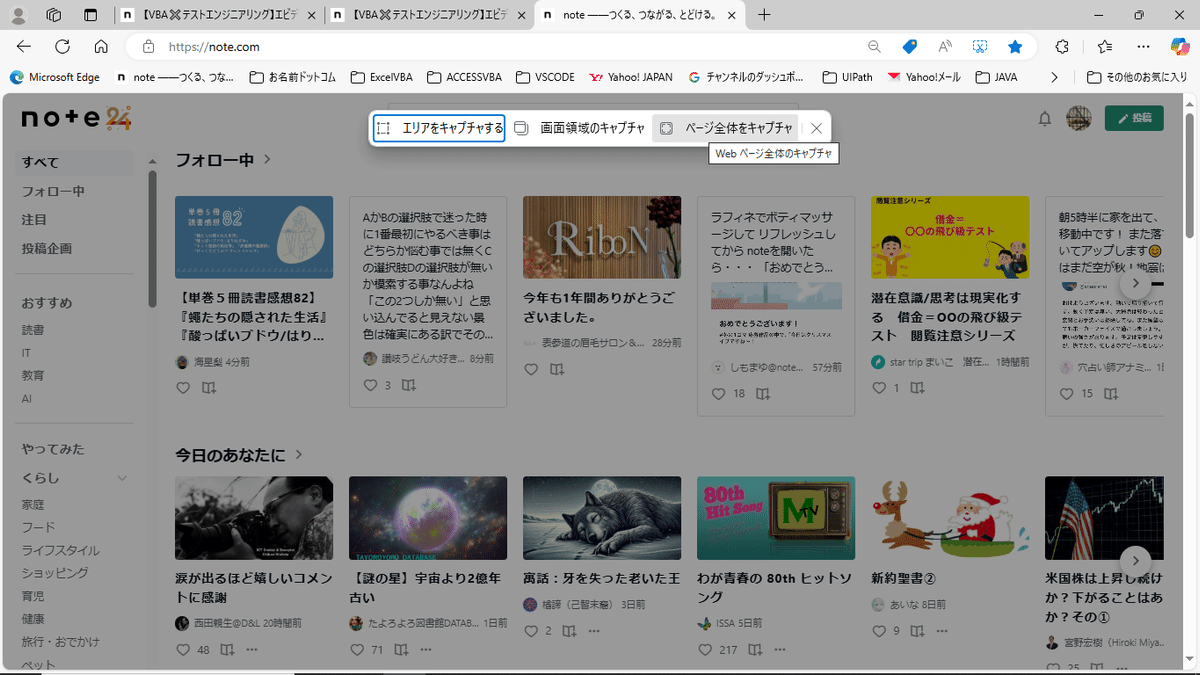1200x675 pixels.
Task: Switch to the first VBA テストエンジニアリング tab
Action: [219, 15]
